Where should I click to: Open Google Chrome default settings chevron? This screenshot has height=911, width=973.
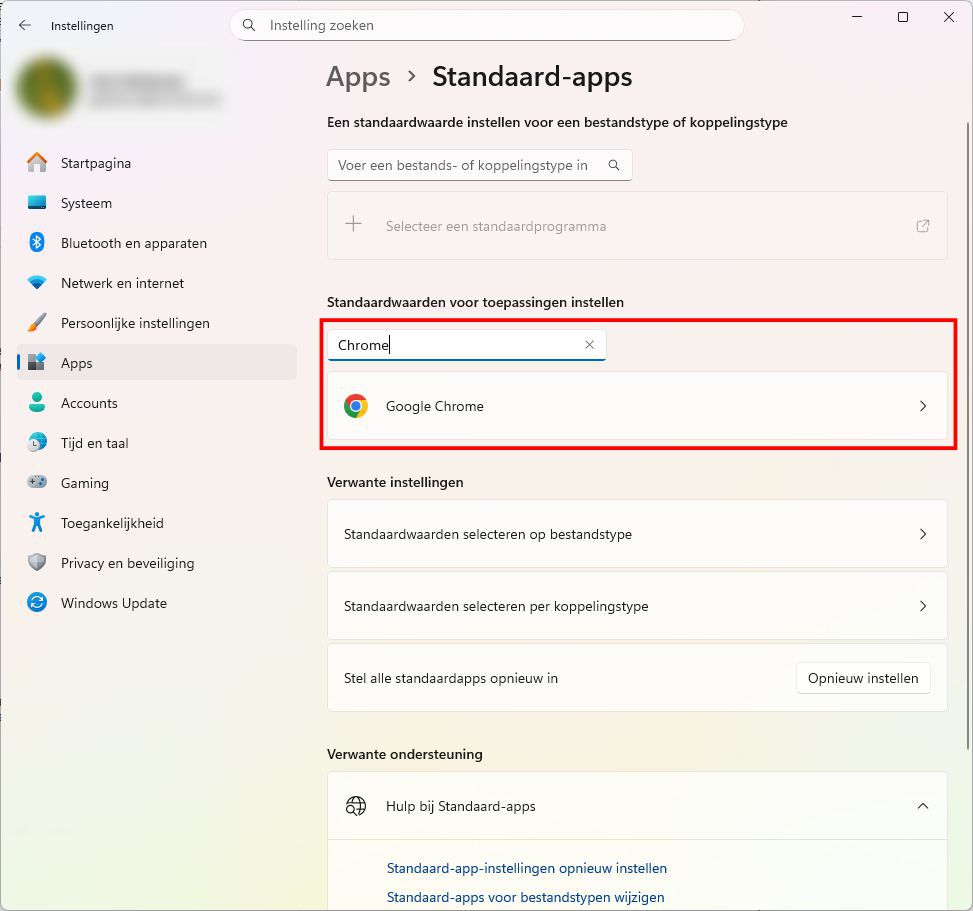[x=922, y=406]
